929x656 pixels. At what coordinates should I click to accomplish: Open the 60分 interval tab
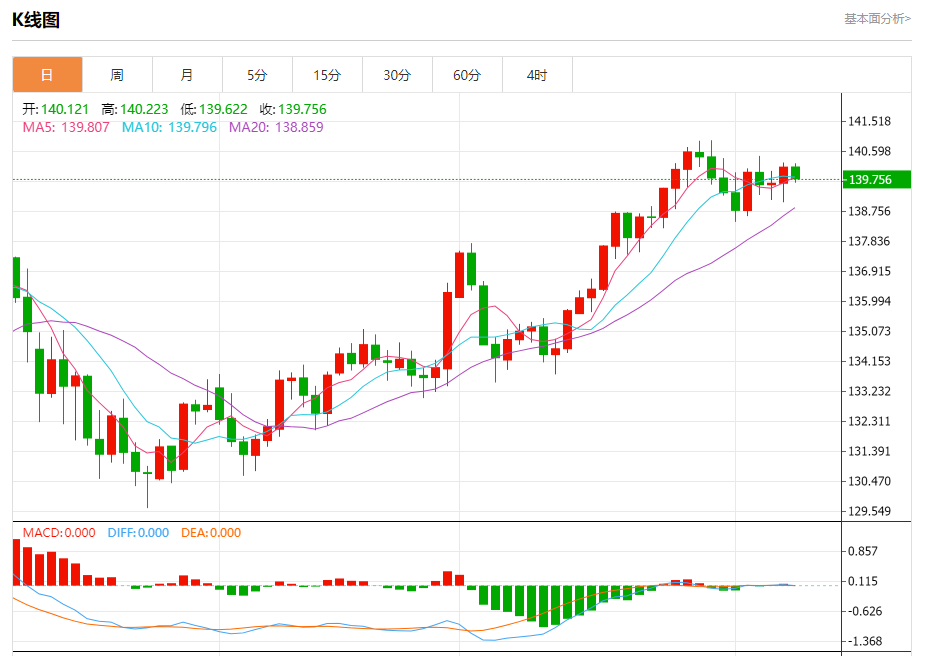(467, 75)
